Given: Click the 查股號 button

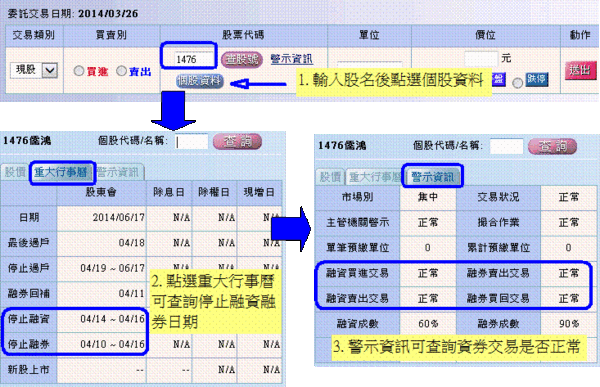Looking at the screenshot, I should pos(242,60).
